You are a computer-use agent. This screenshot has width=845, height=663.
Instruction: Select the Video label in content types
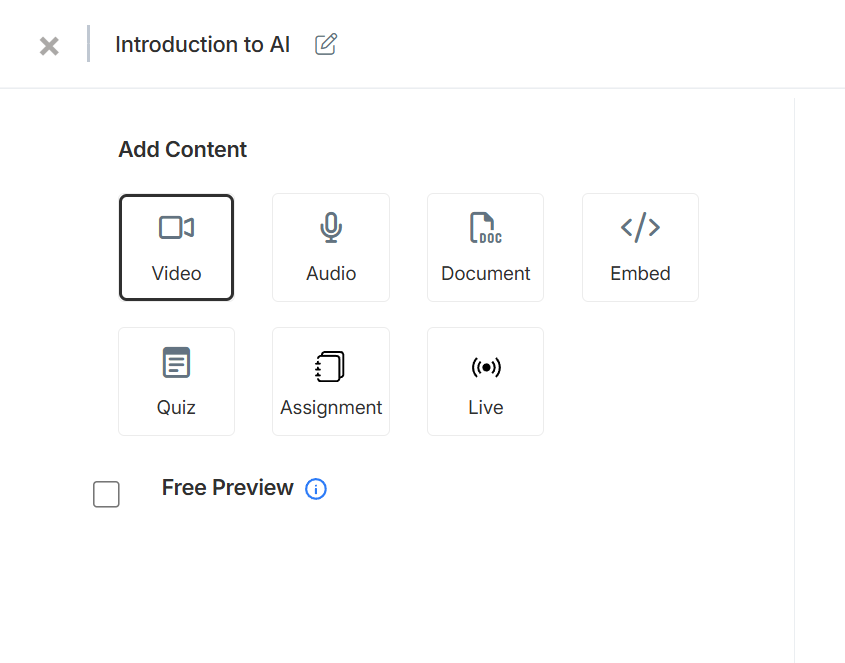point(176,273)
